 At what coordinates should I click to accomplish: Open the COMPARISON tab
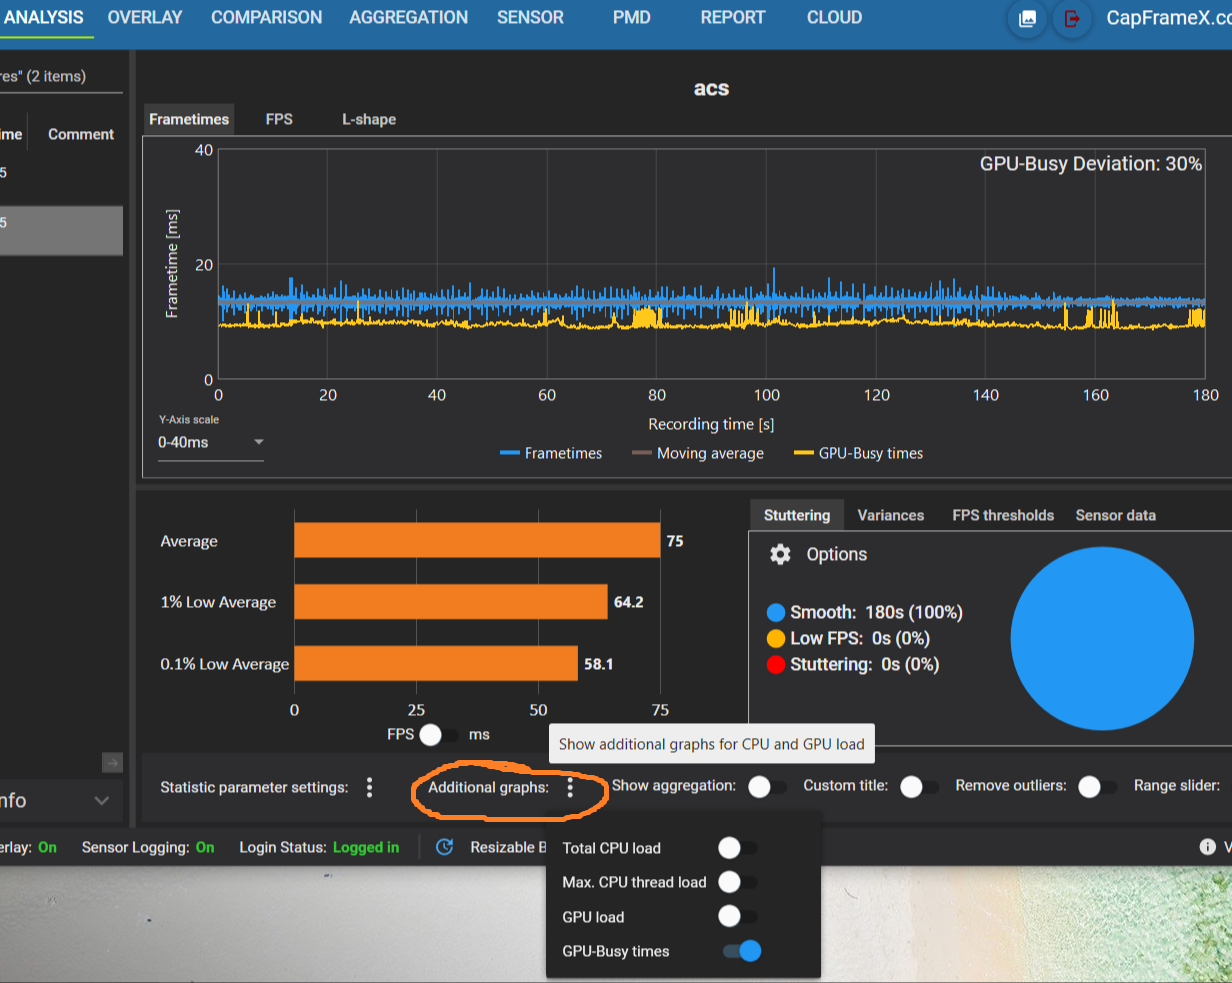pyautogui.click(x=267, y=17)
